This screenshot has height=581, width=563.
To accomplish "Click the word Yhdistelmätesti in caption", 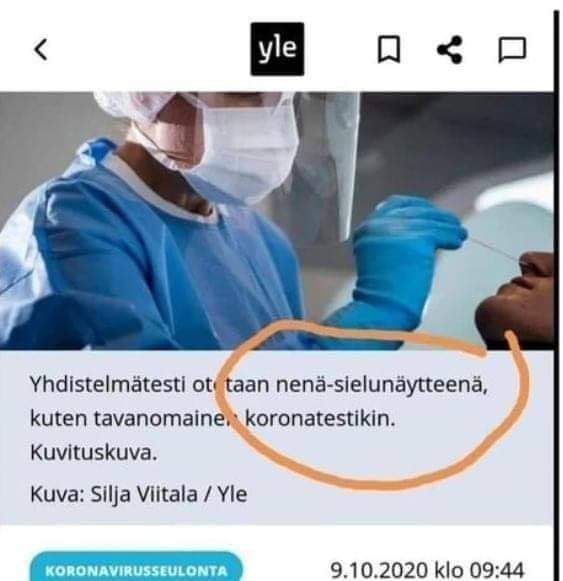I will (107, 385).
